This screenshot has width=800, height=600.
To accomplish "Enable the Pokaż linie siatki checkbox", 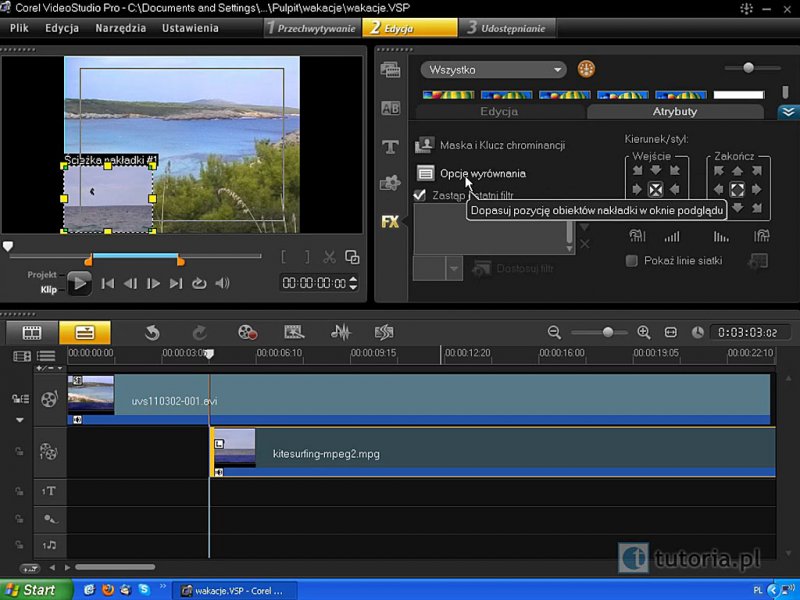I will tap(631, 261).
